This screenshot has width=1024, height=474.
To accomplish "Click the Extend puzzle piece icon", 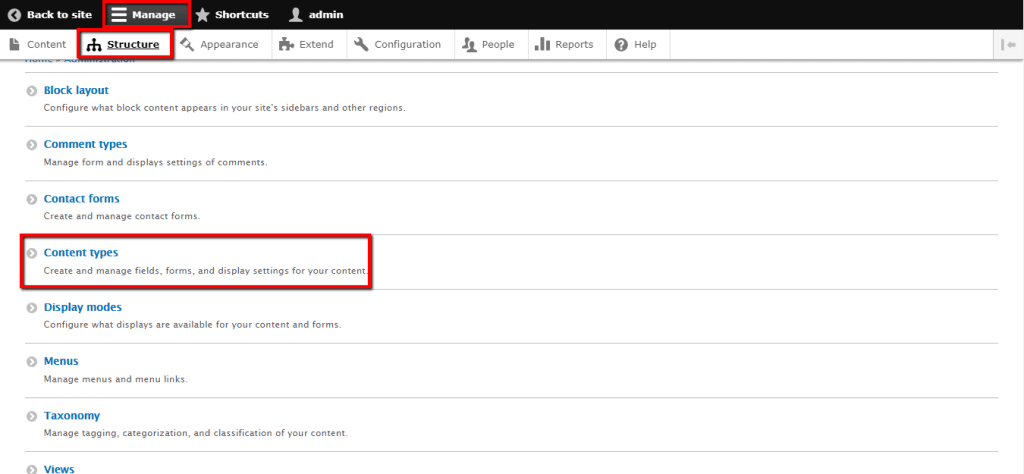I will coord(286,44).
